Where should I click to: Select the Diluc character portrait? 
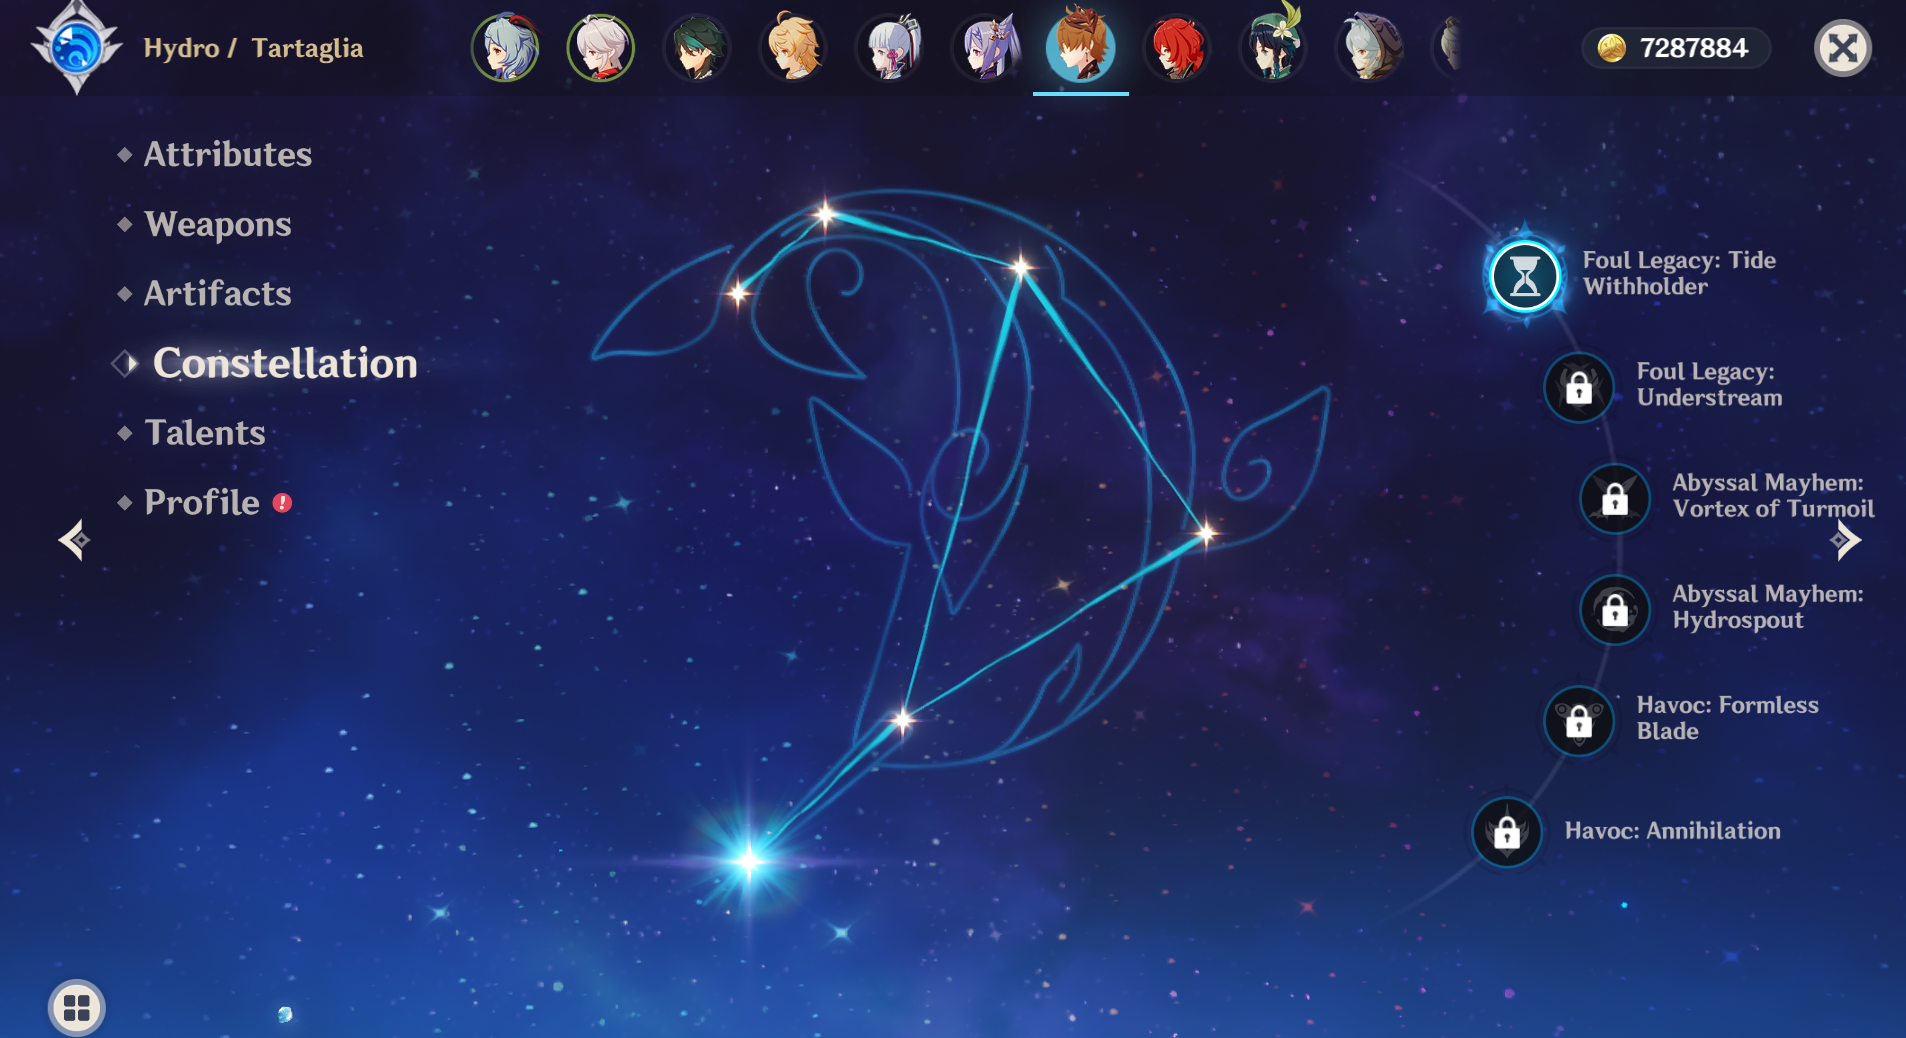[x=1177, y=47]
